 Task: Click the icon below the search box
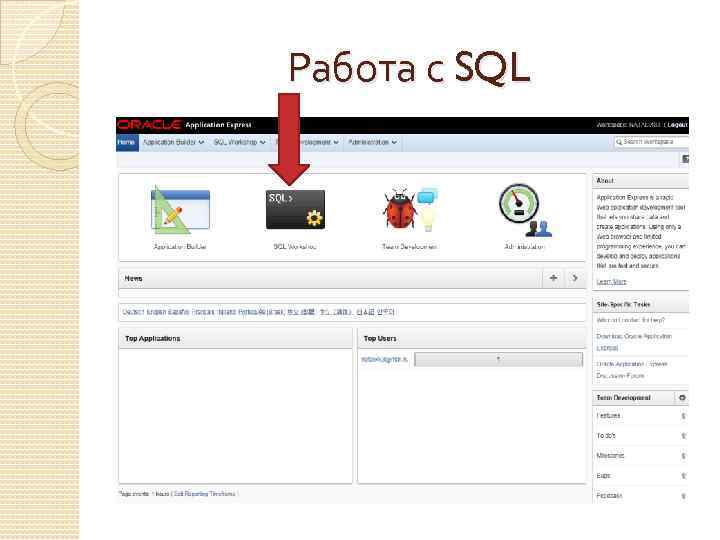tap(685, 159)
